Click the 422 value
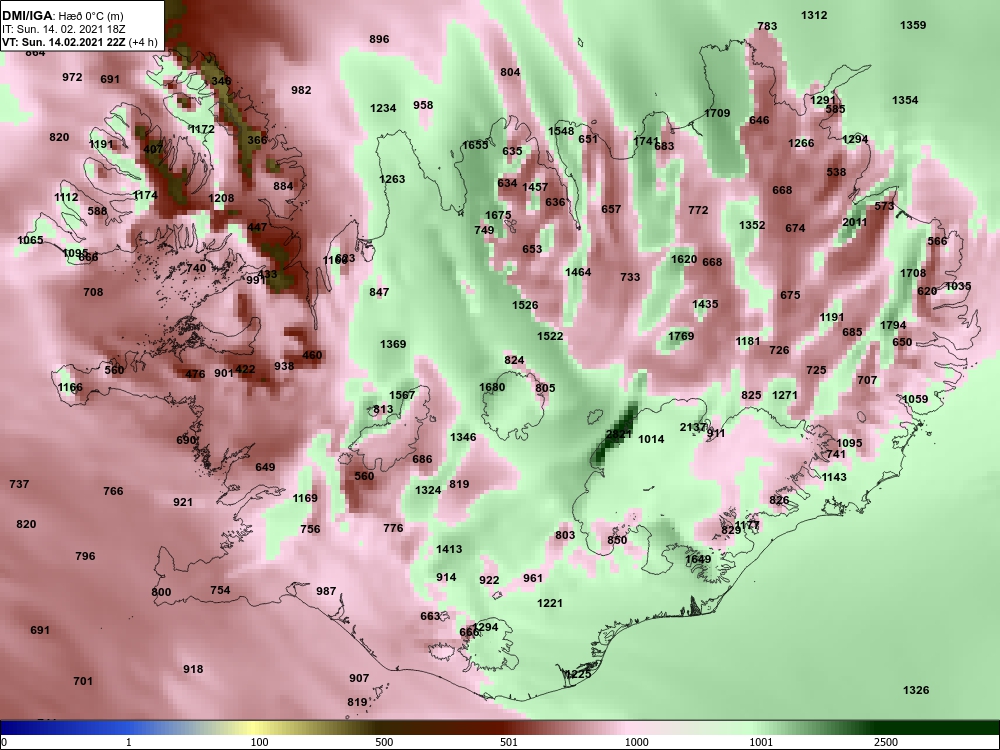 point(245,369)
